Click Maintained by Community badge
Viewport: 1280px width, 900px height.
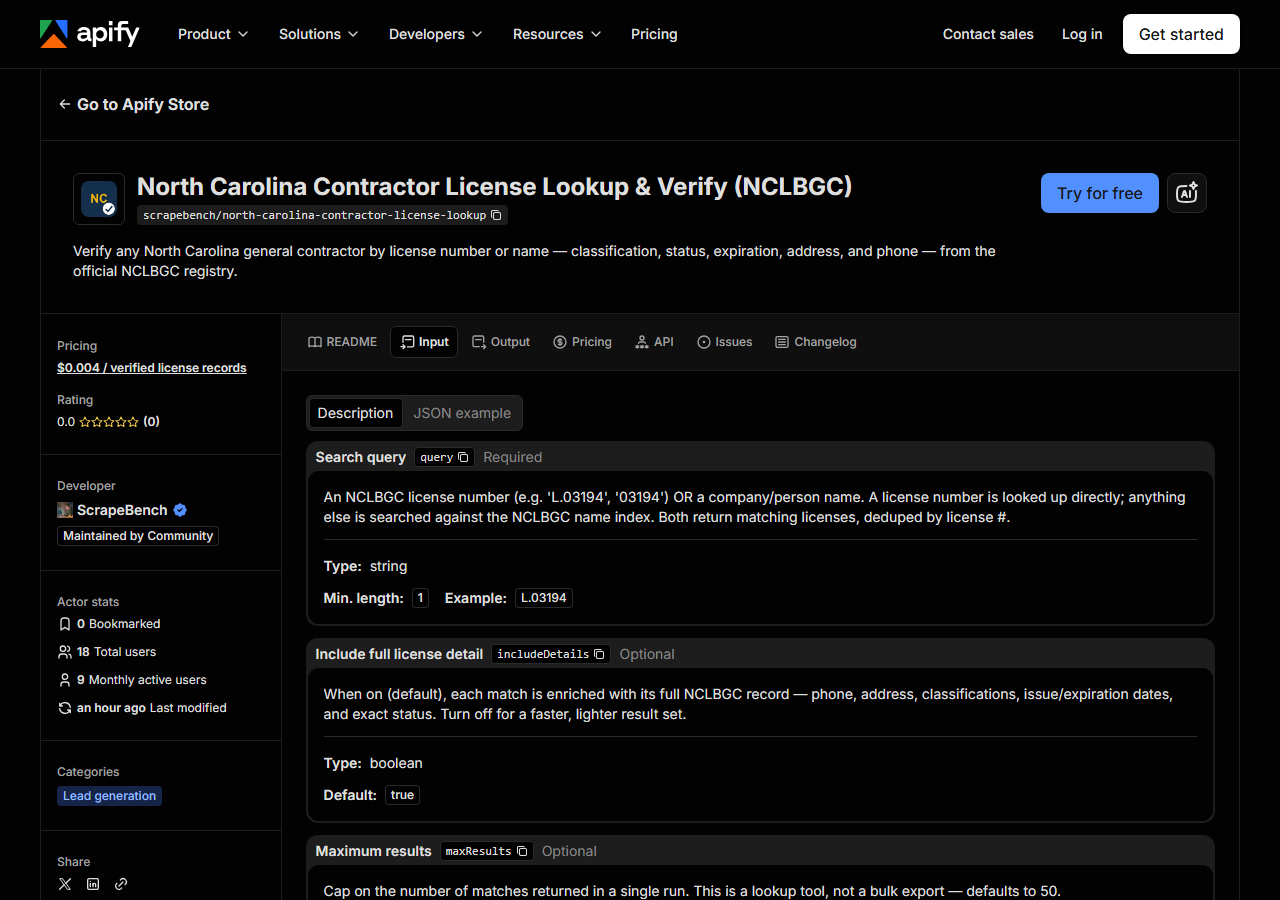(138, 536)
